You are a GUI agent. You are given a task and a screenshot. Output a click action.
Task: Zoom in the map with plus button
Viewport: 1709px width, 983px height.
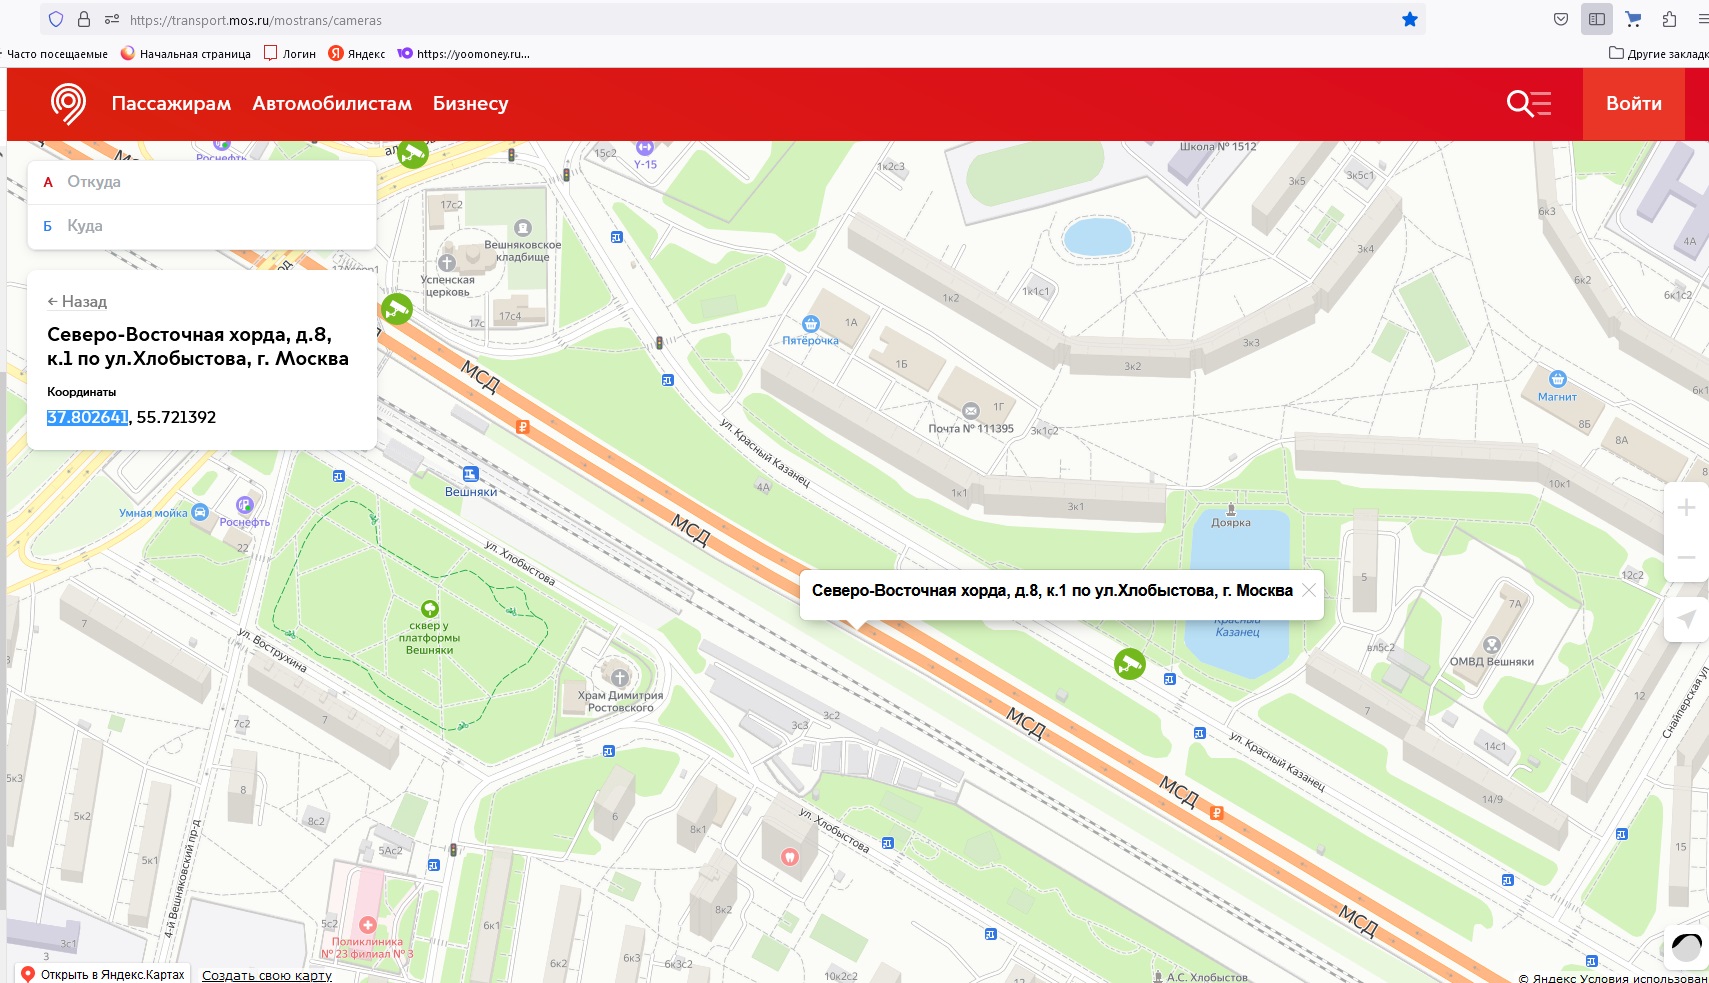pos(1686,508)
